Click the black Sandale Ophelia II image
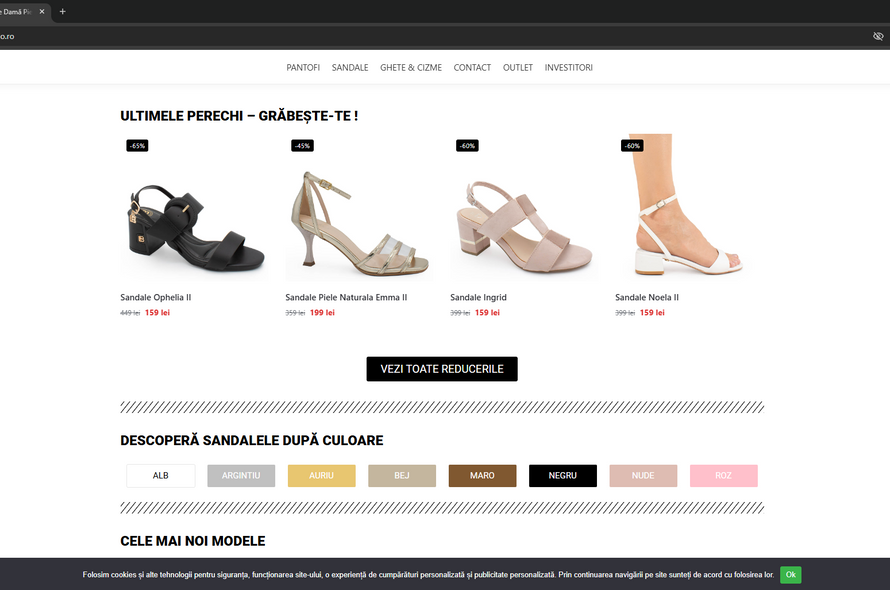The width and height of the screenshot is (890, 590). (x=194, y=210)
